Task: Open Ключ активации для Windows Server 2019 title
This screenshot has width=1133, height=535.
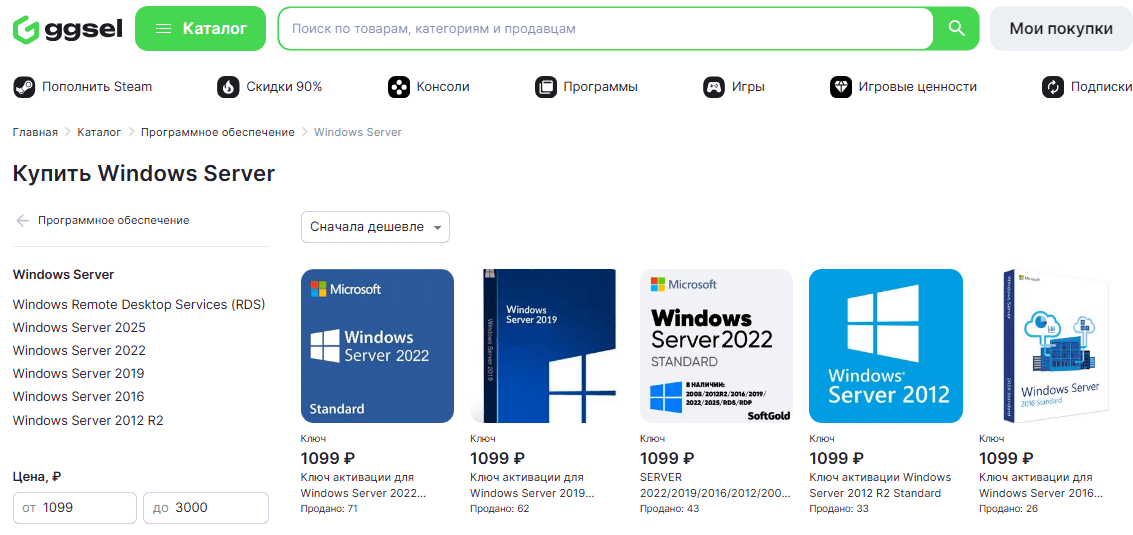Action: (532, 485)
